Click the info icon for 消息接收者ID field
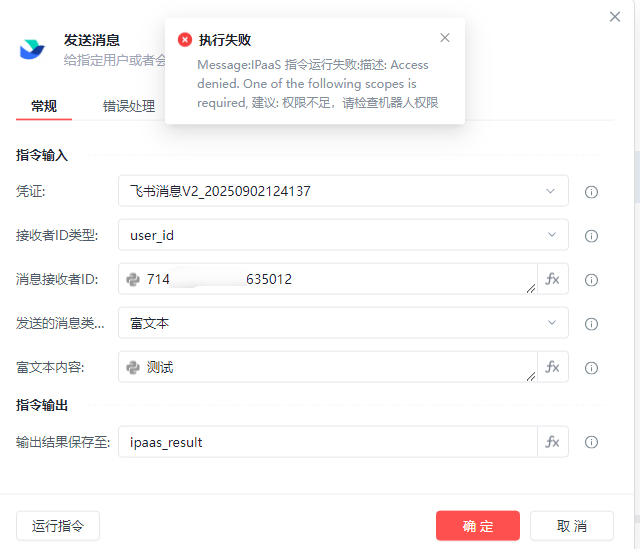This screenshot has height=549, width=640. (591, 280)
